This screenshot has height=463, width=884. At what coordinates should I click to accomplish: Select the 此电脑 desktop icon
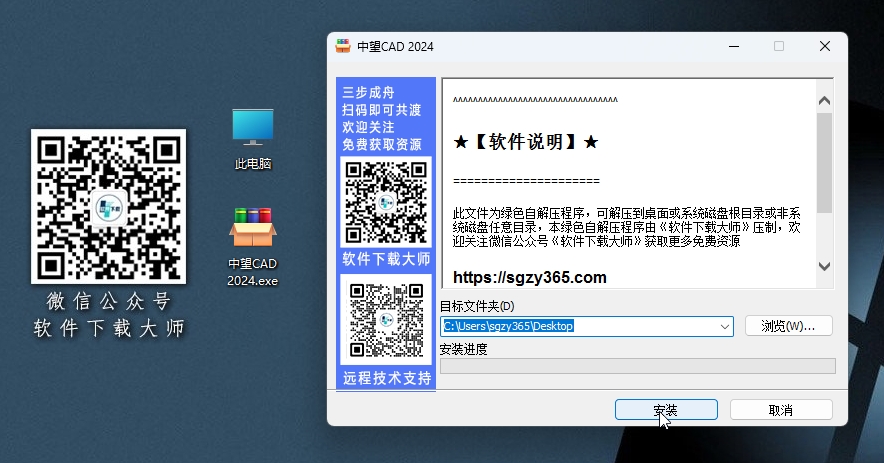(253, 139)
